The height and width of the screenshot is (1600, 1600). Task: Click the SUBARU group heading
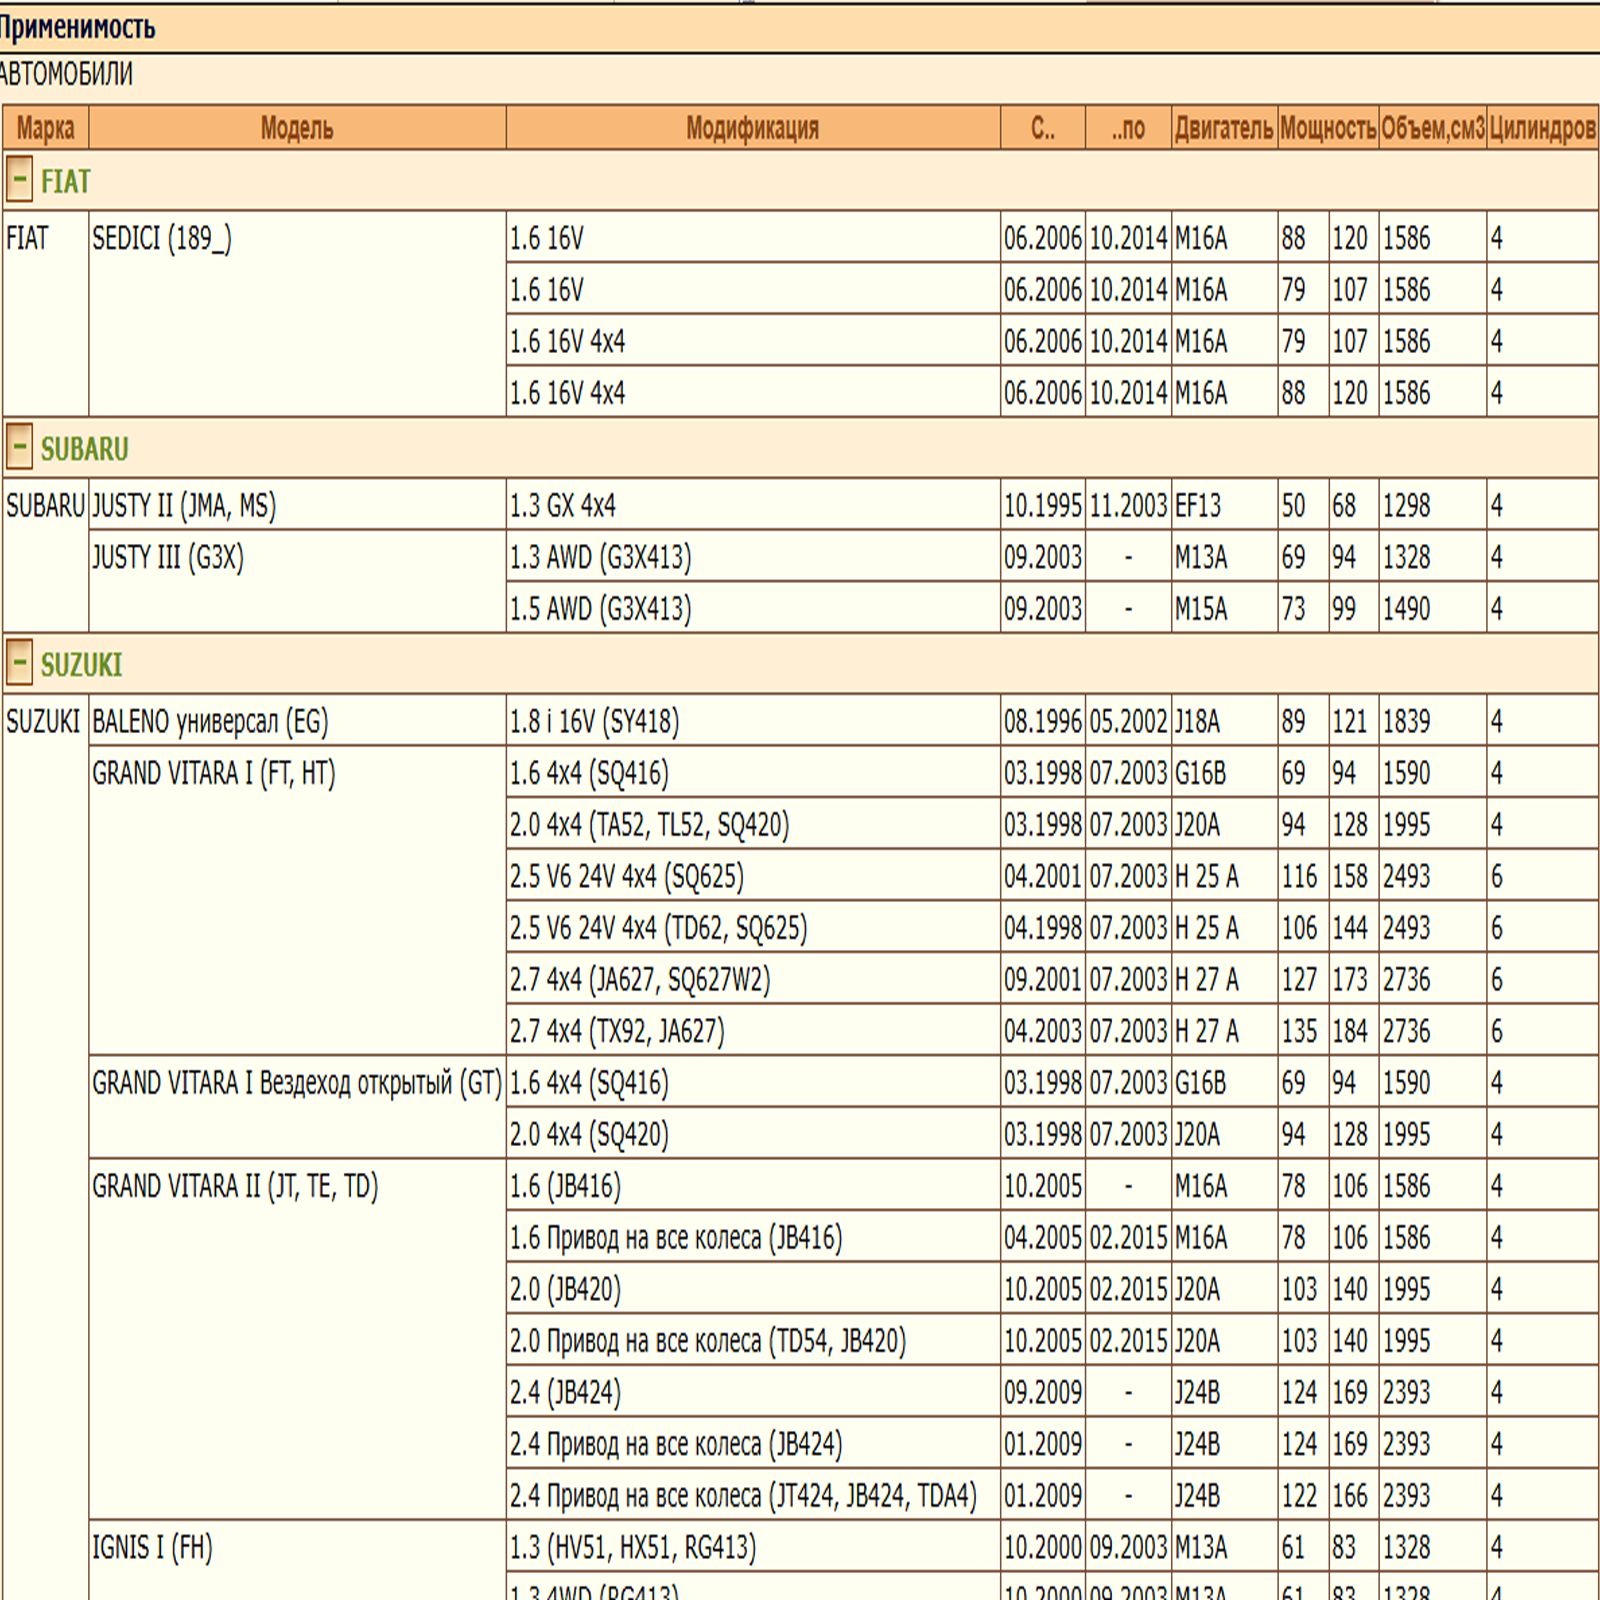point(85,449)
